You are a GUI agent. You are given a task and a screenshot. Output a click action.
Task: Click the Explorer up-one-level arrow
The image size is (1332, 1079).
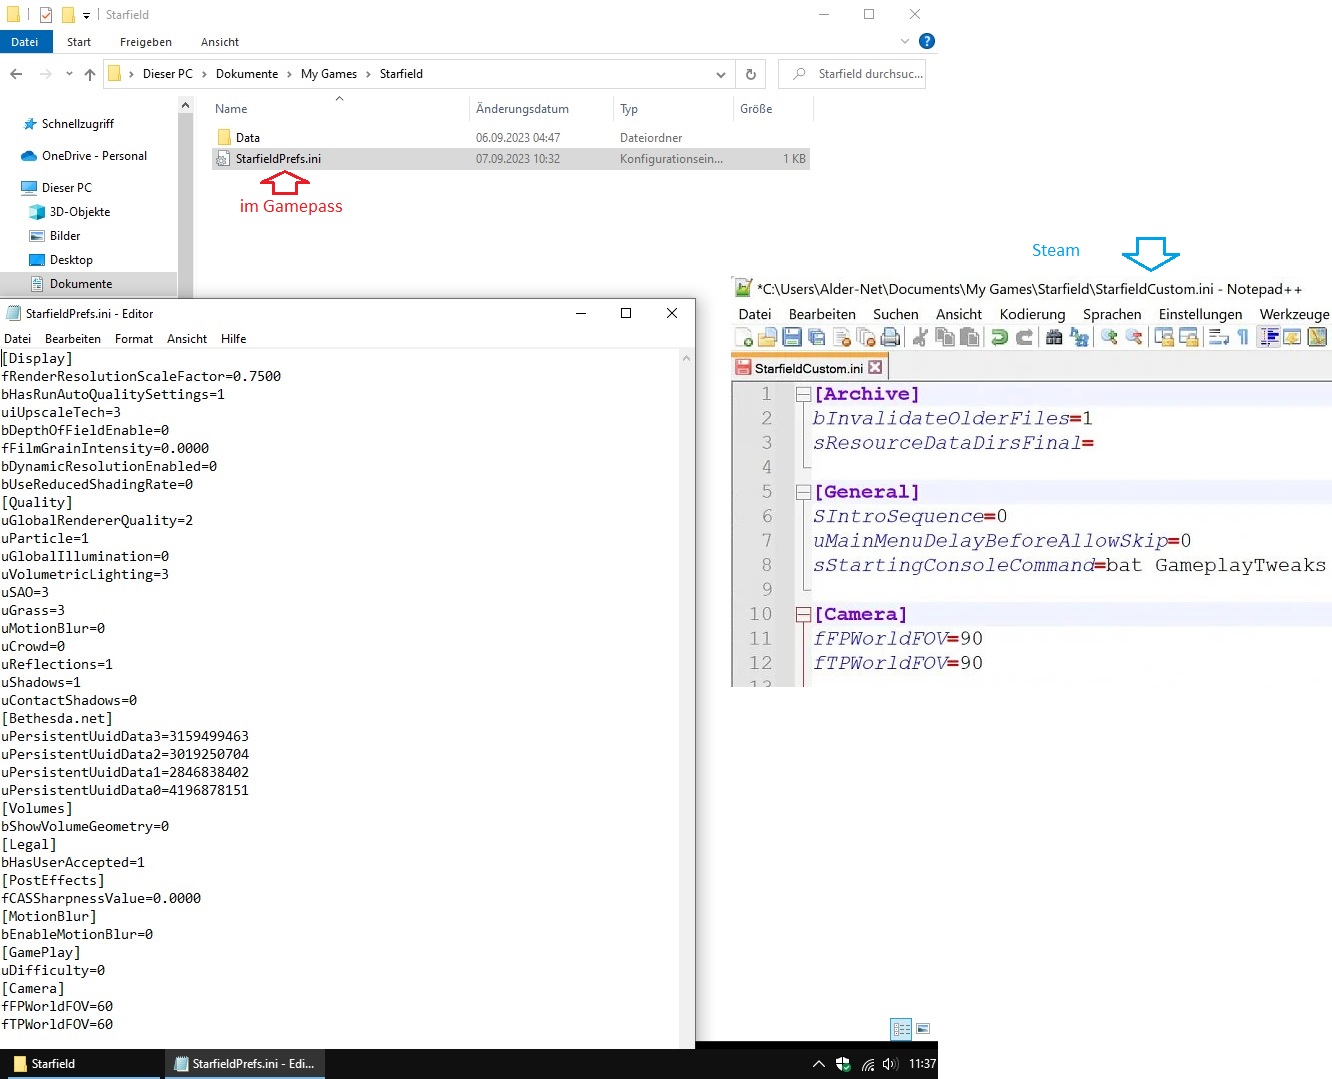point(90,74)
